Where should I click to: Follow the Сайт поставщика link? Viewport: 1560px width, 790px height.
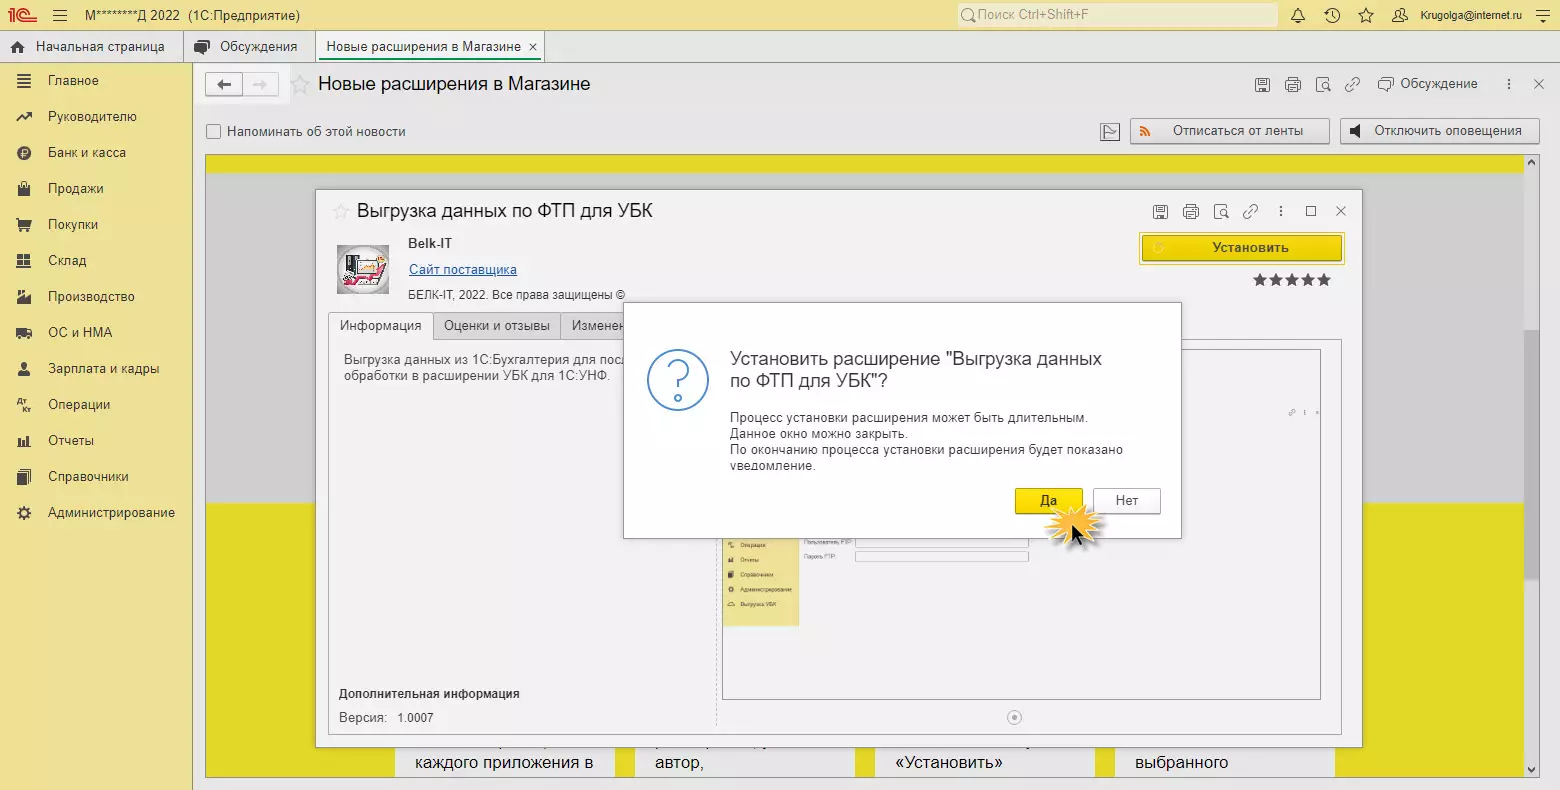[463, 269]
